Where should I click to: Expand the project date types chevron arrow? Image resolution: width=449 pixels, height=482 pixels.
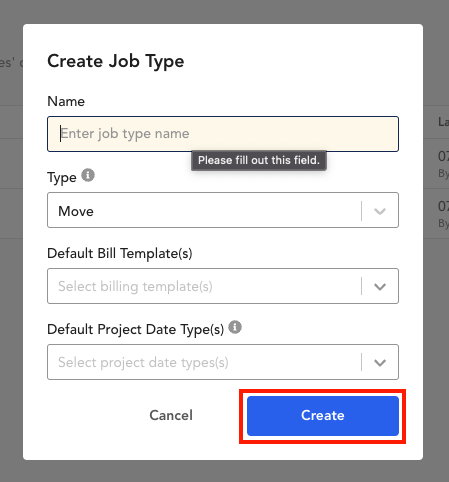(380, 363)
